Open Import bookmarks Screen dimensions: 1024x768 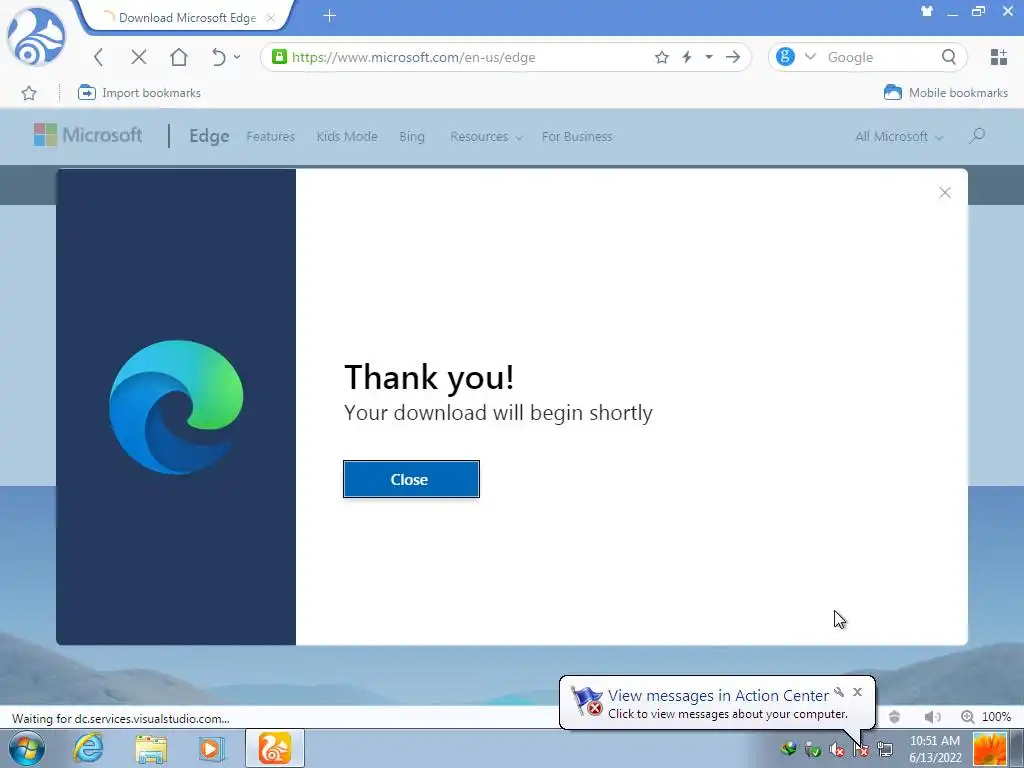139,93
